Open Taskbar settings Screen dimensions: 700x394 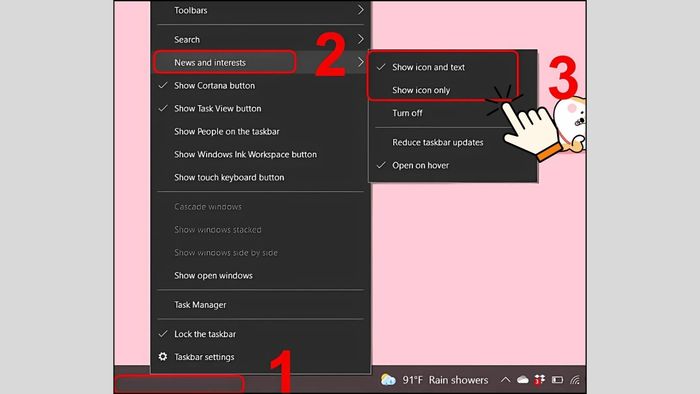(261, 357)
